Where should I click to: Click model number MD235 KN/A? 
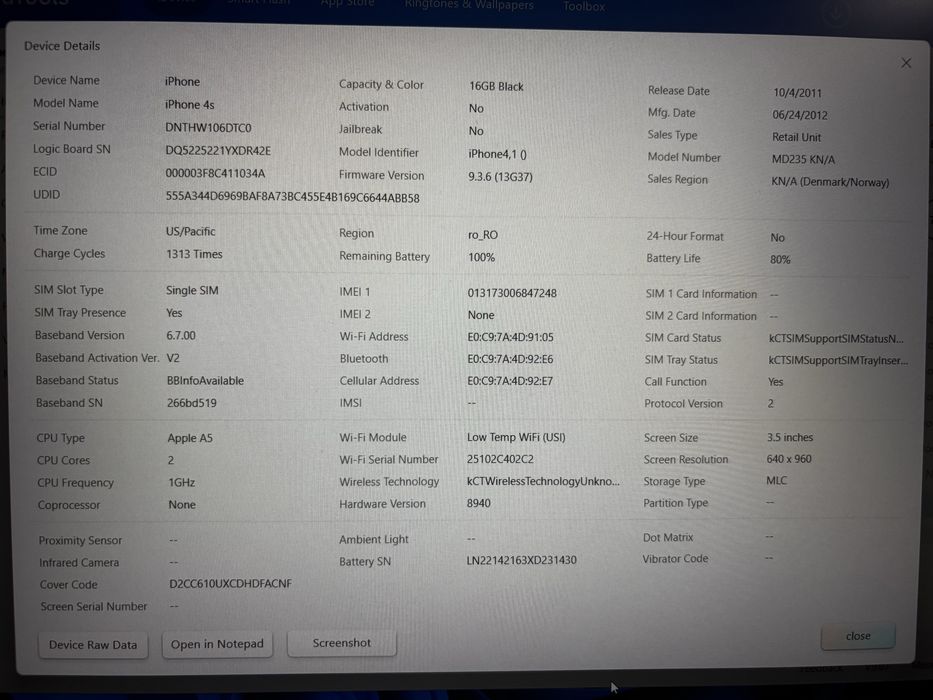click(803, 160)
